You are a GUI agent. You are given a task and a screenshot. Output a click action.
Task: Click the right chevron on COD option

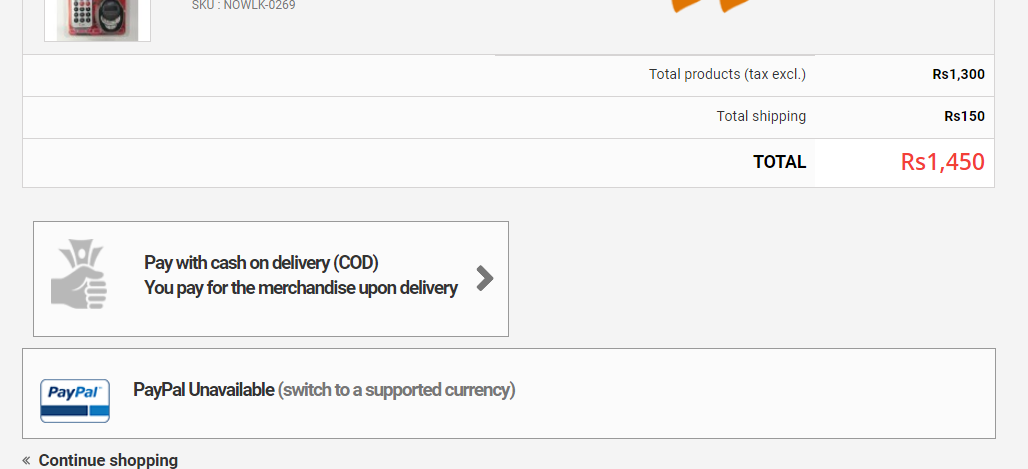485,278
